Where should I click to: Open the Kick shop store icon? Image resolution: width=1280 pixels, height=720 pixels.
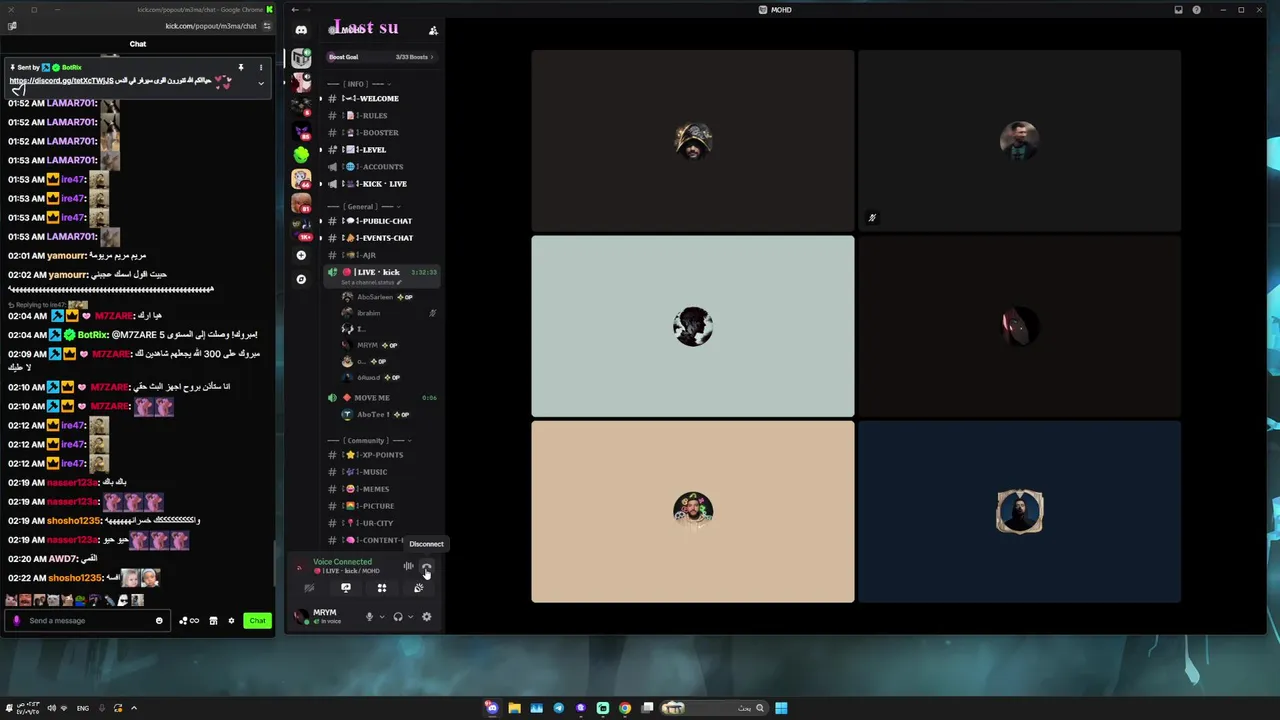click(213, 621)
